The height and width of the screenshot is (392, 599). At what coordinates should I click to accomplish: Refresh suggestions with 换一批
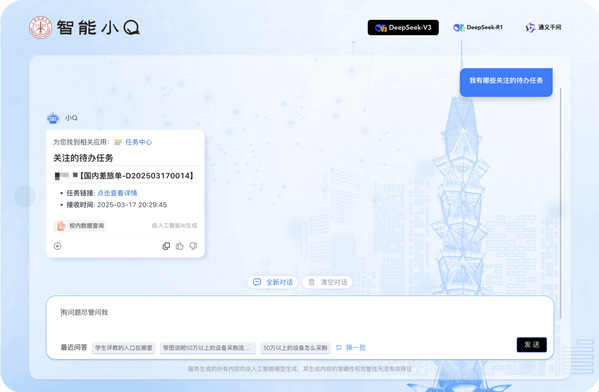click(351, 348)
